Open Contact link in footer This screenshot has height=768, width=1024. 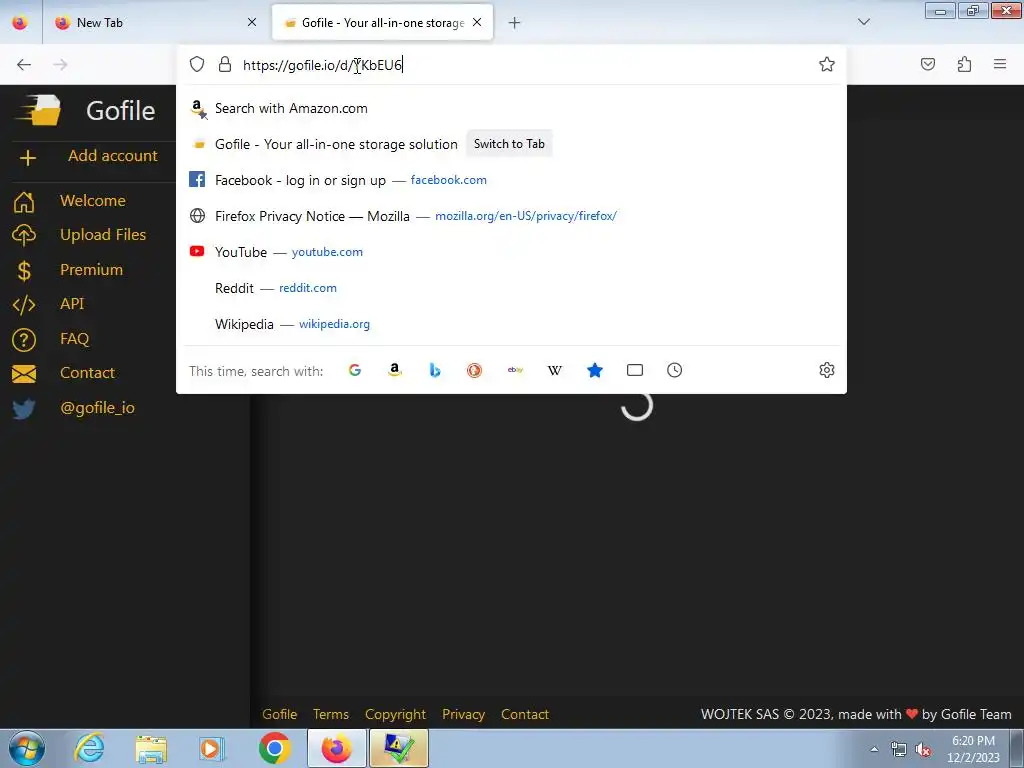coord(524,714)
